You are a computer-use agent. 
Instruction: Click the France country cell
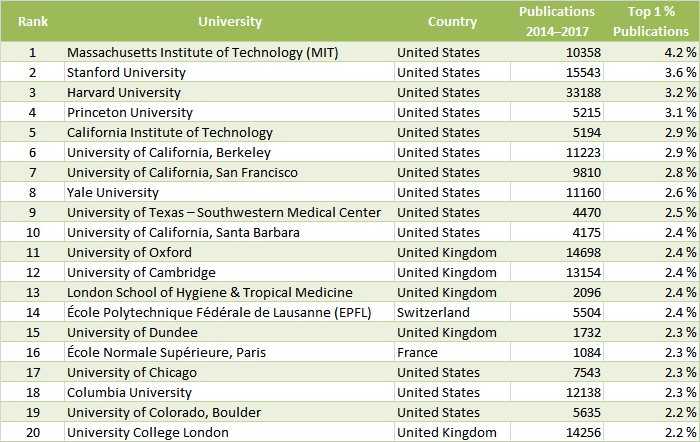pyautogui.click(x=452, y=352)
